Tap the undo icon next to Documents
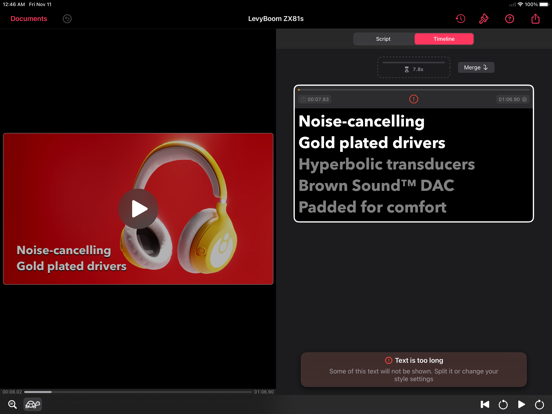Screen dimensions: 552x414 pos(67,19)
